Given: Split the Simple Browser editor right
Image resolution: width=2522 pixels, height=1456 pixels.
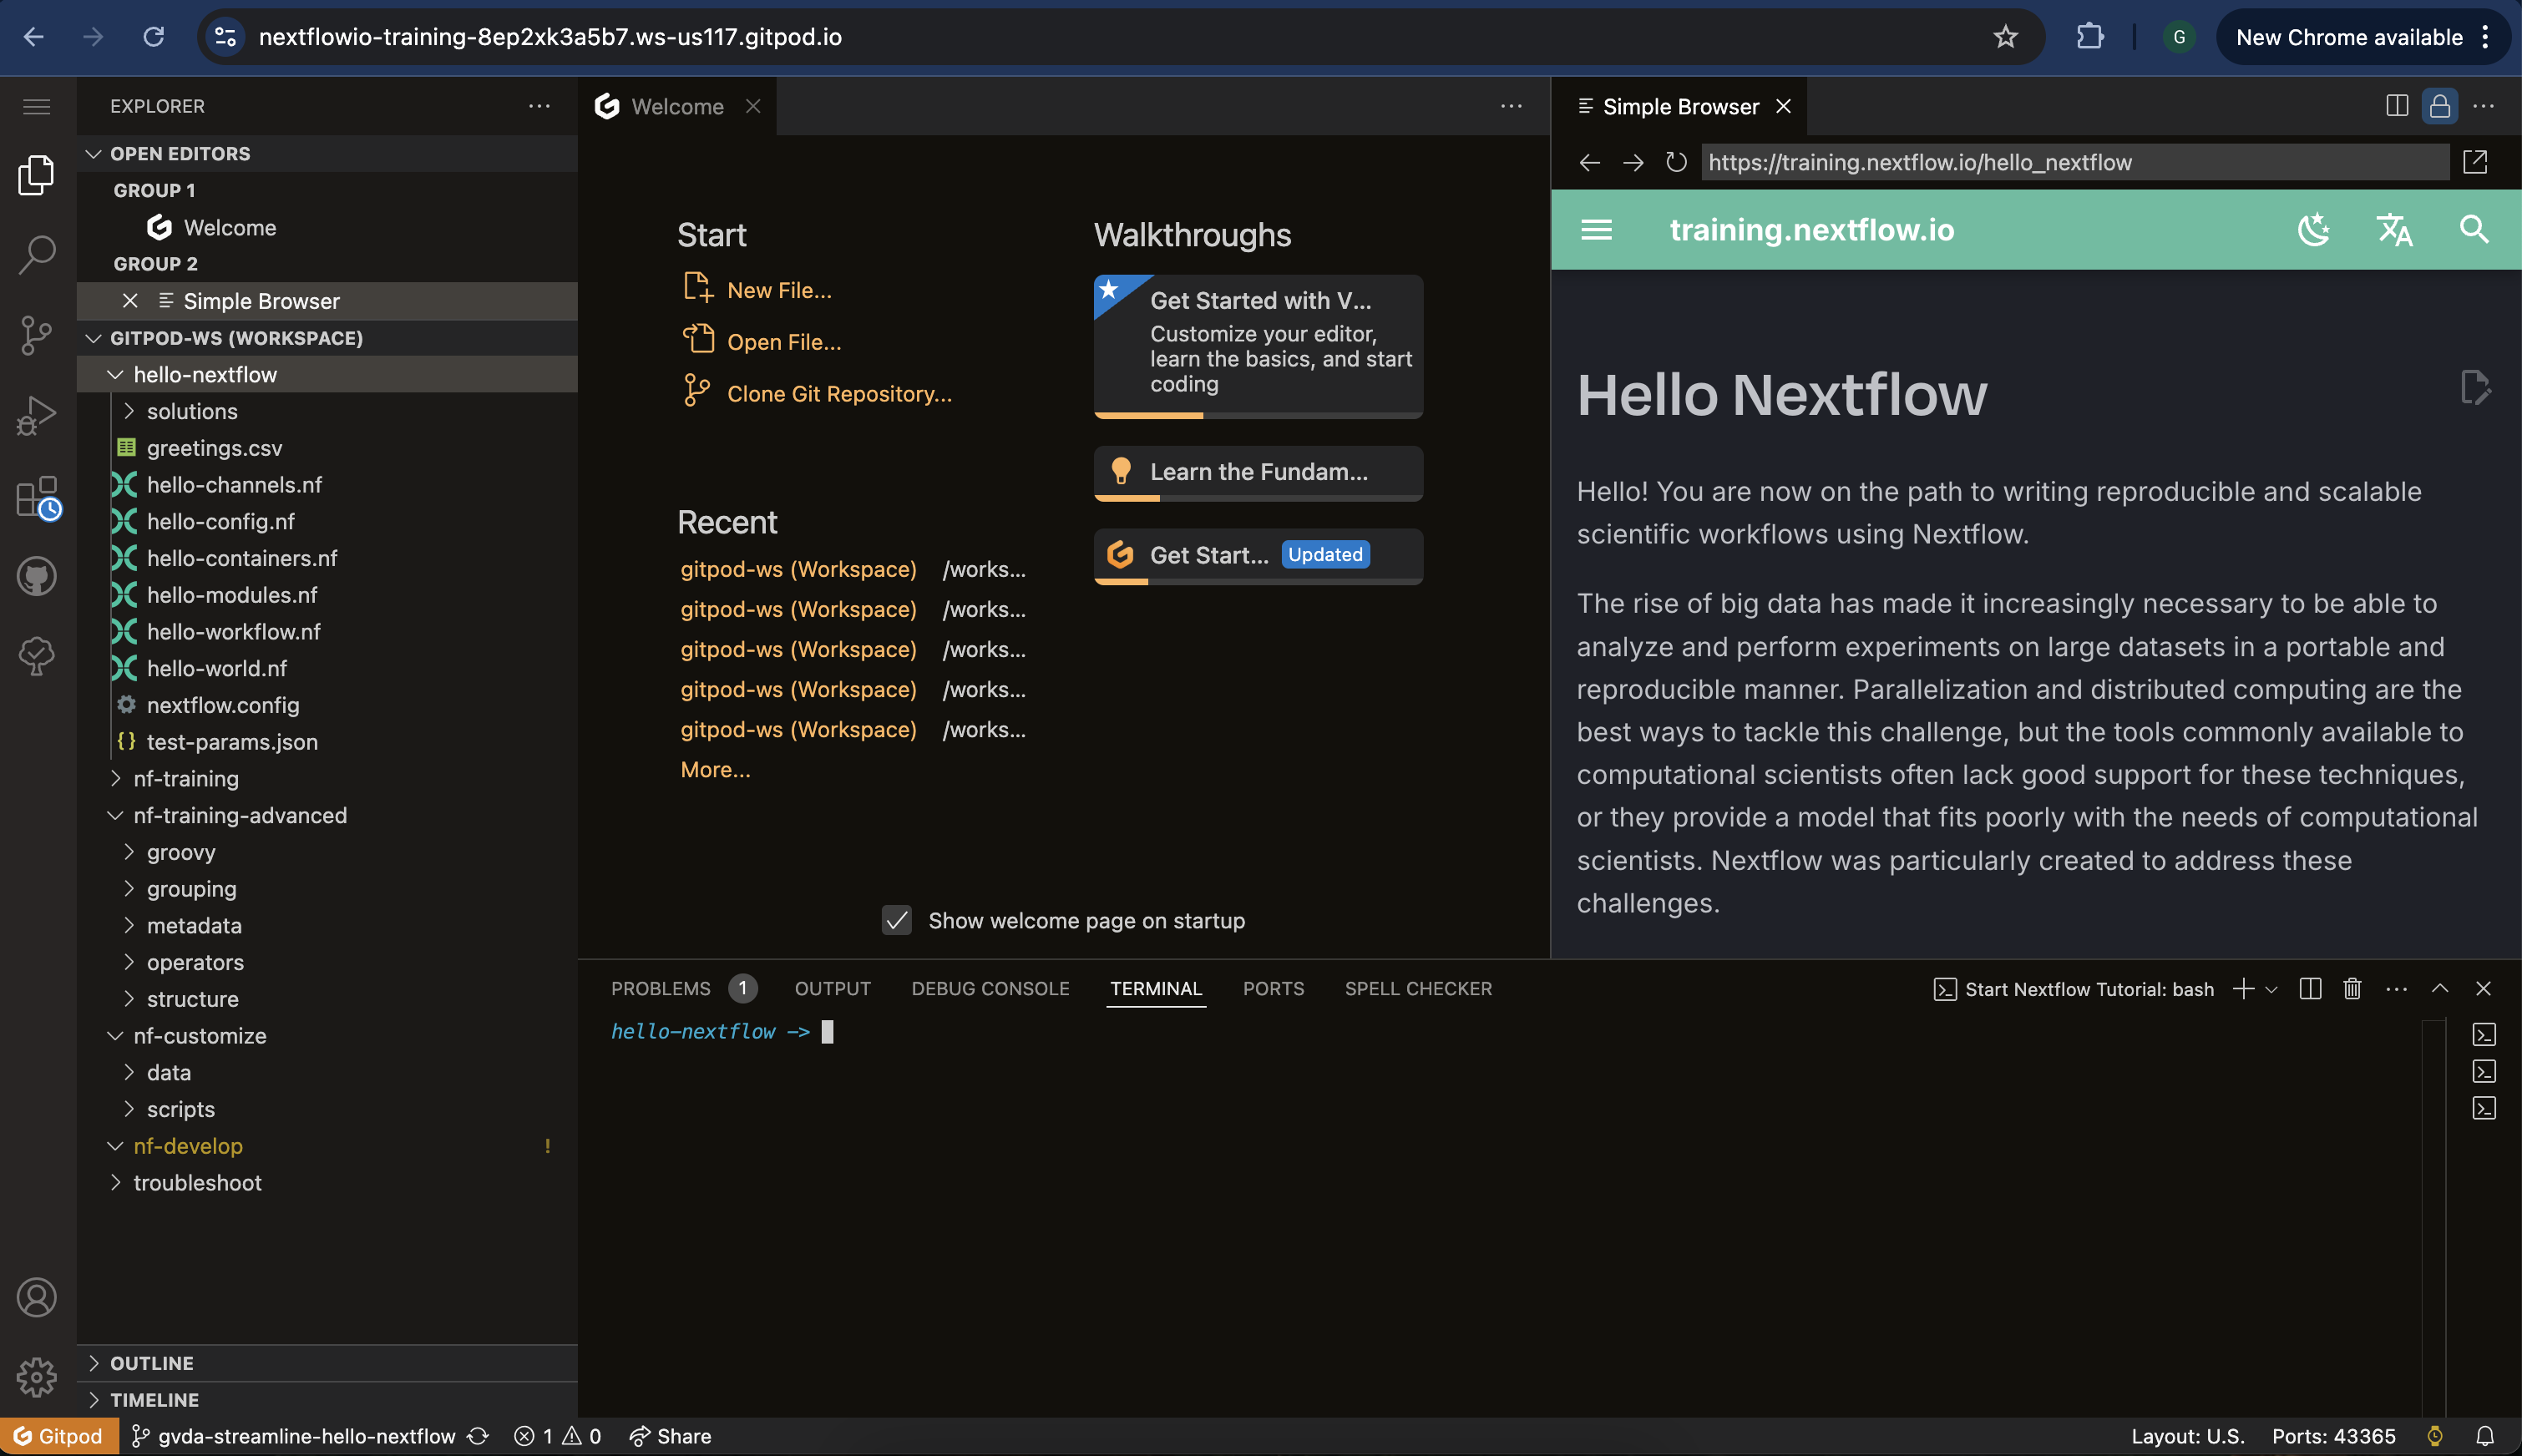Looking at the screenshot, I should [2397, 106].
